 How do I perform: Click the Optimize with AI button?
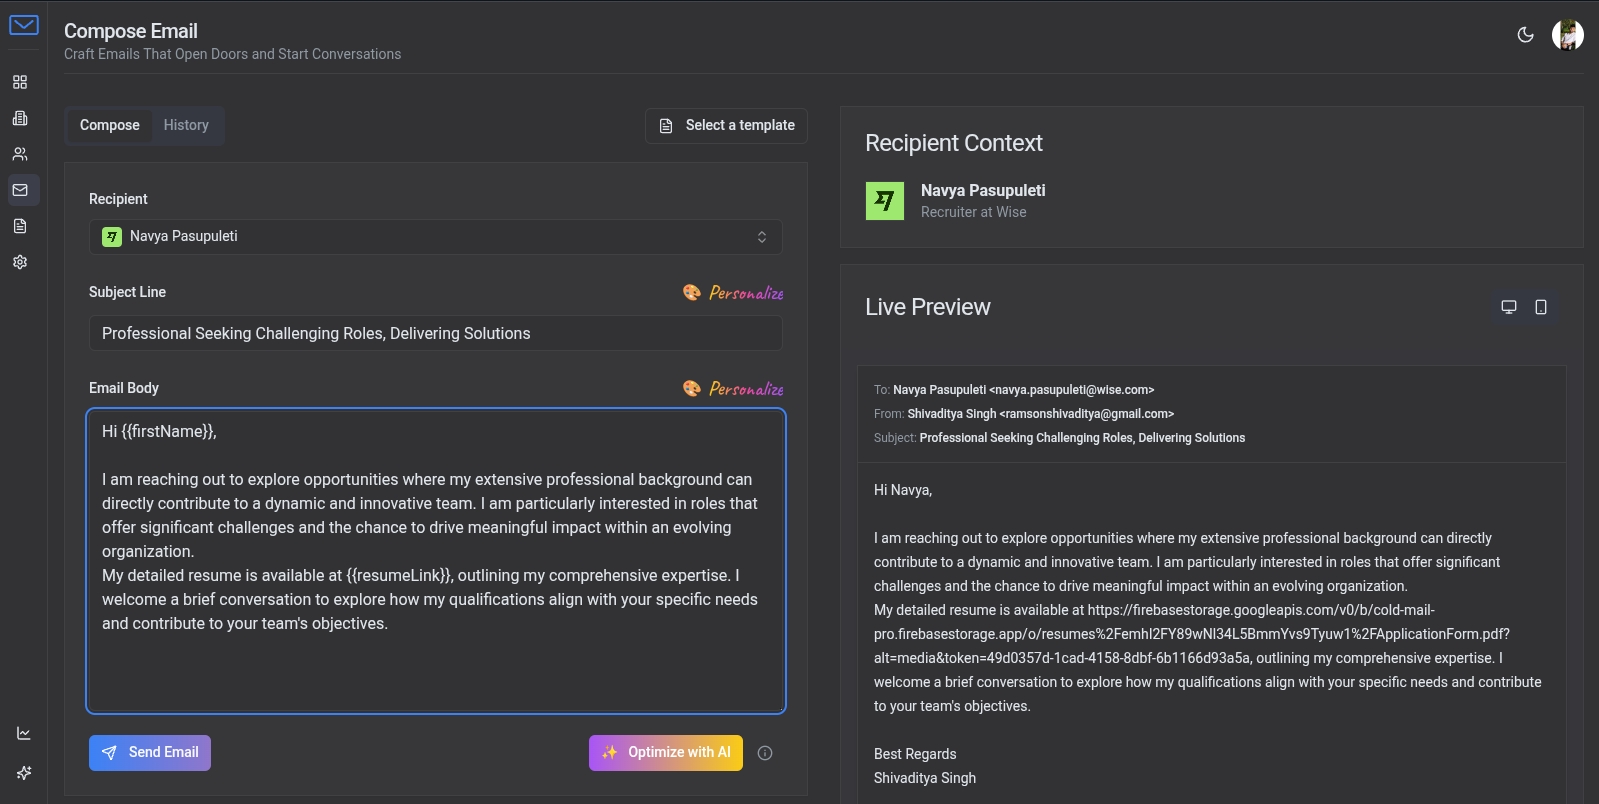pos(665,753)
